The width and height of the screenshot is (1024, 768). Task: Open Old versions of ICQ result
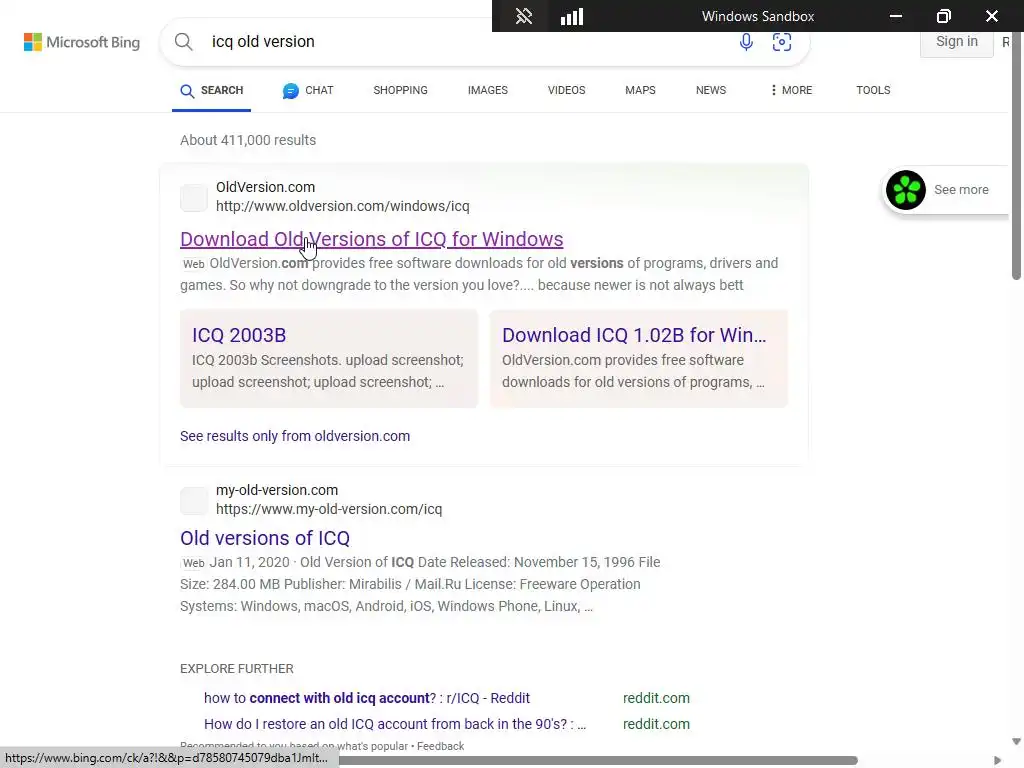[x=265, y=538]
